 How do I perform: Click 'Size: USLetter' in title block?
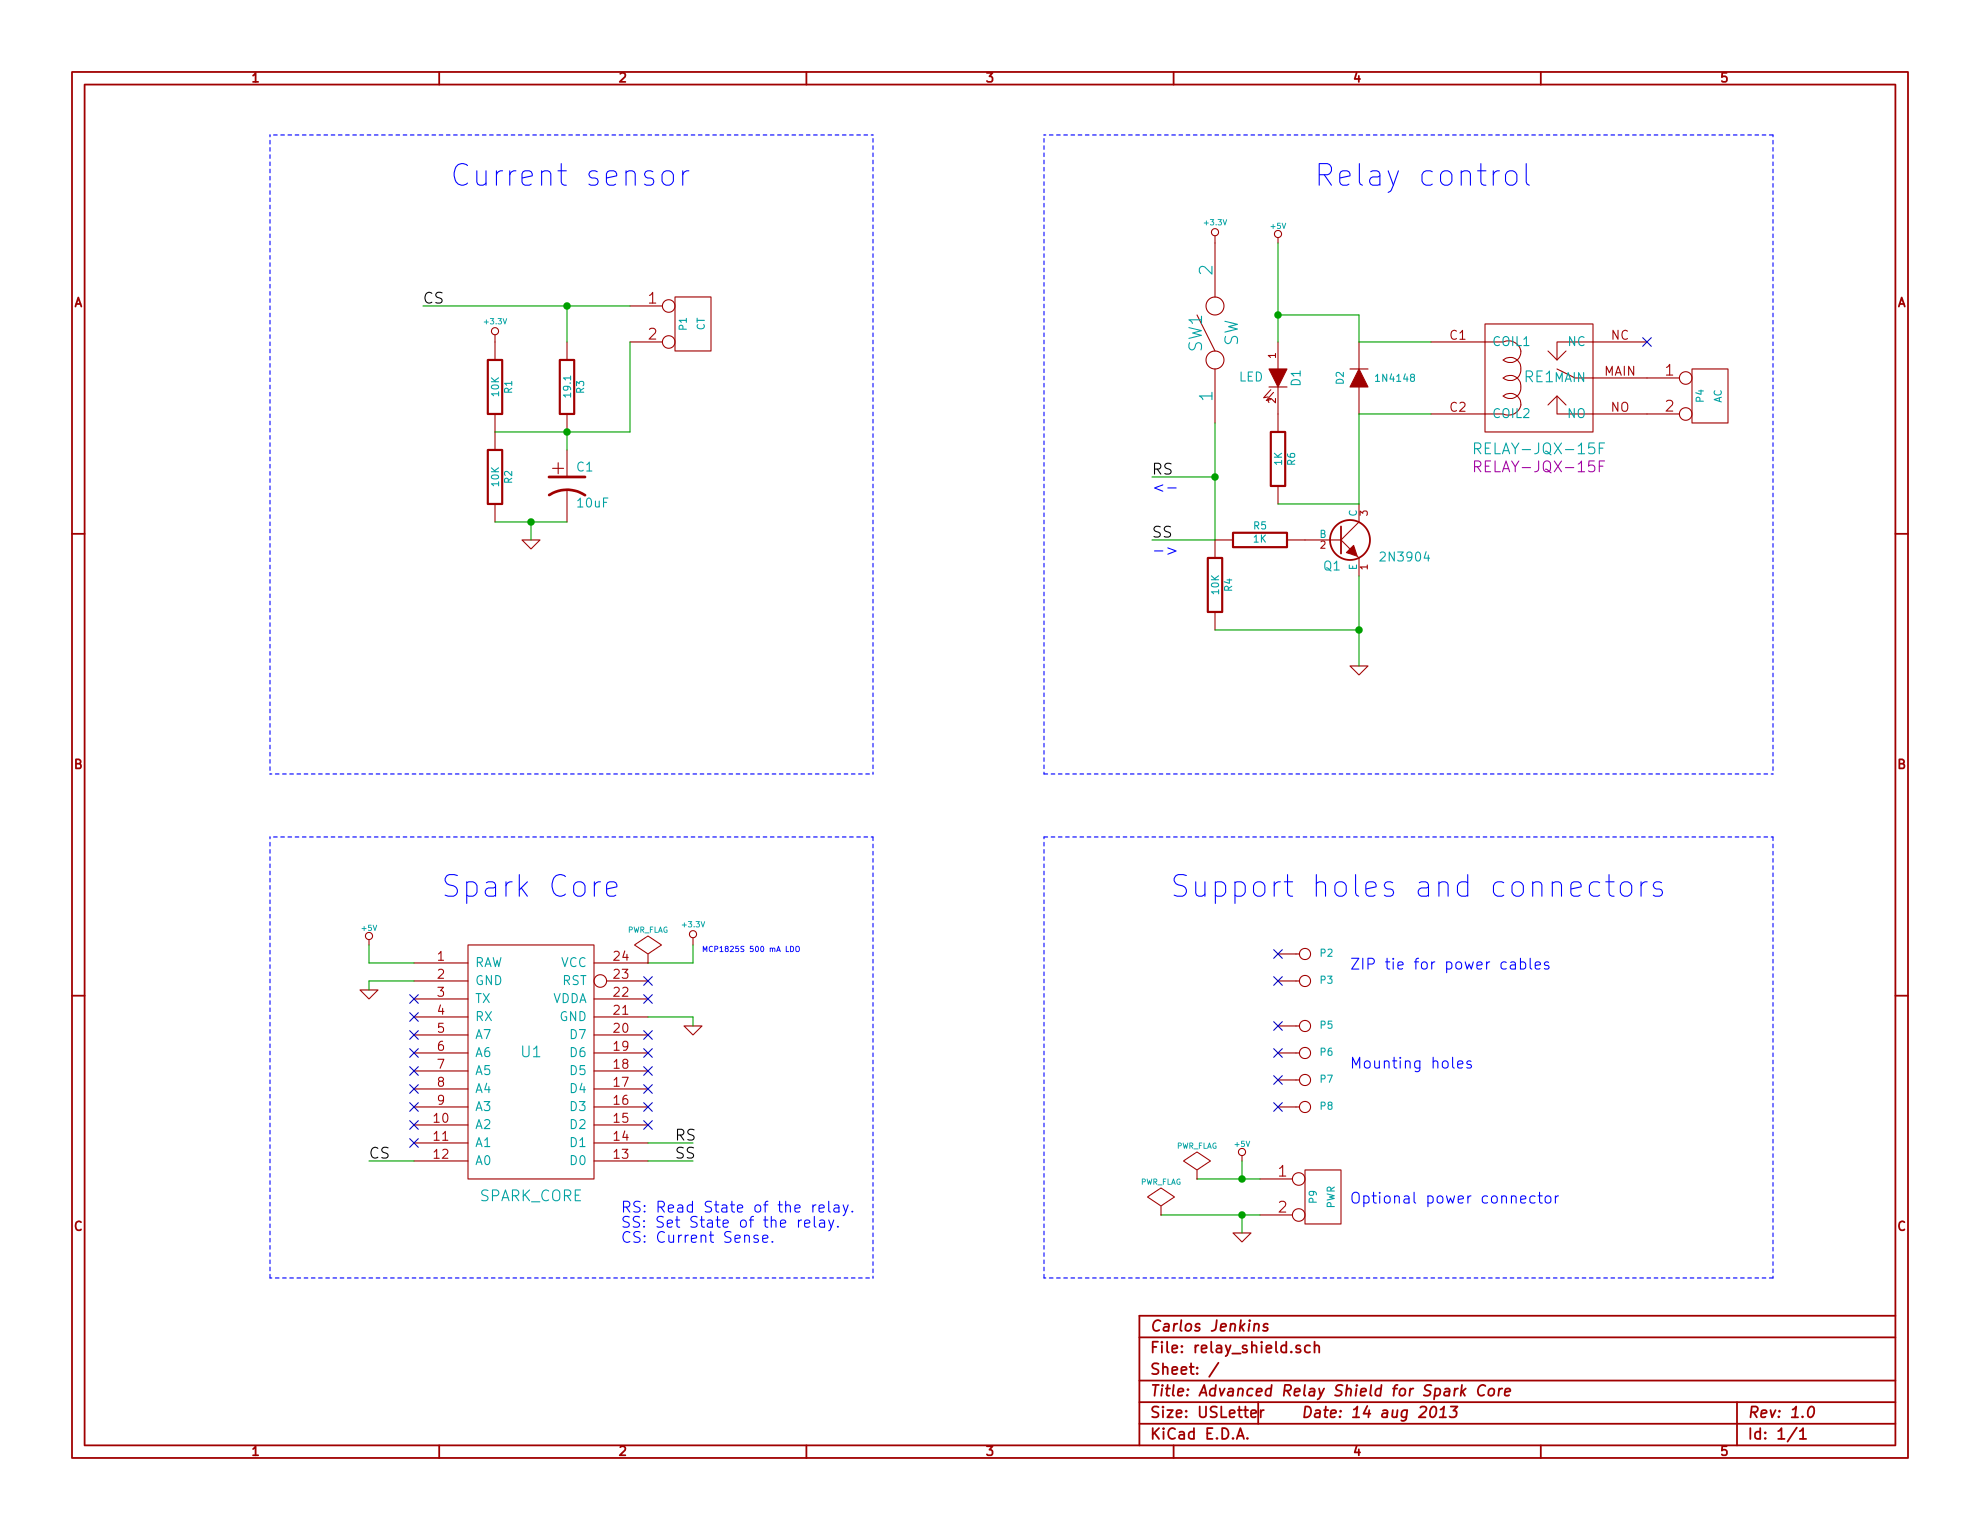[1207, 1412]
